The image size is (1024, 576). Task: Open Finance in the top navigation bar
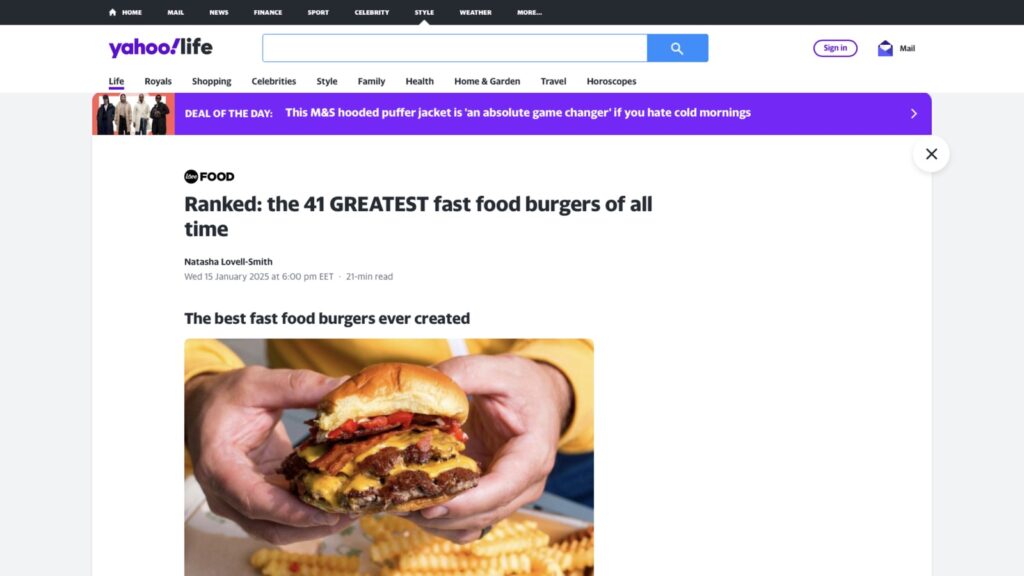(268, 12)
